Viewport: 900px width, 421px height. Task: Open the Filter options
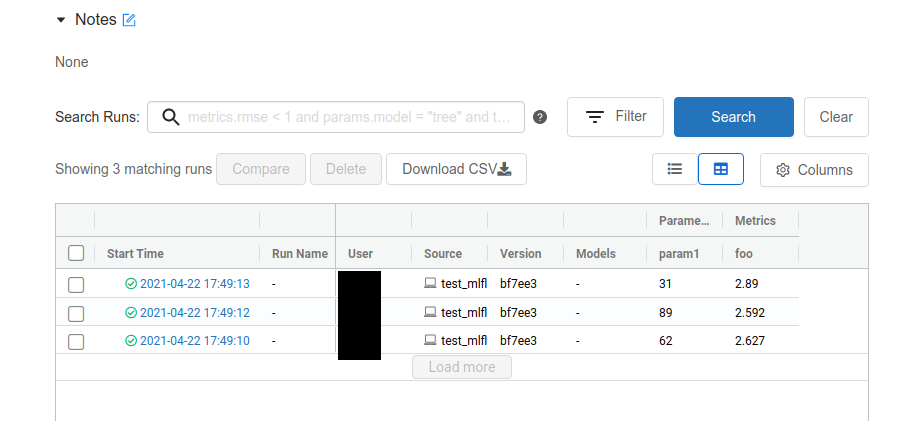(615, 117)
